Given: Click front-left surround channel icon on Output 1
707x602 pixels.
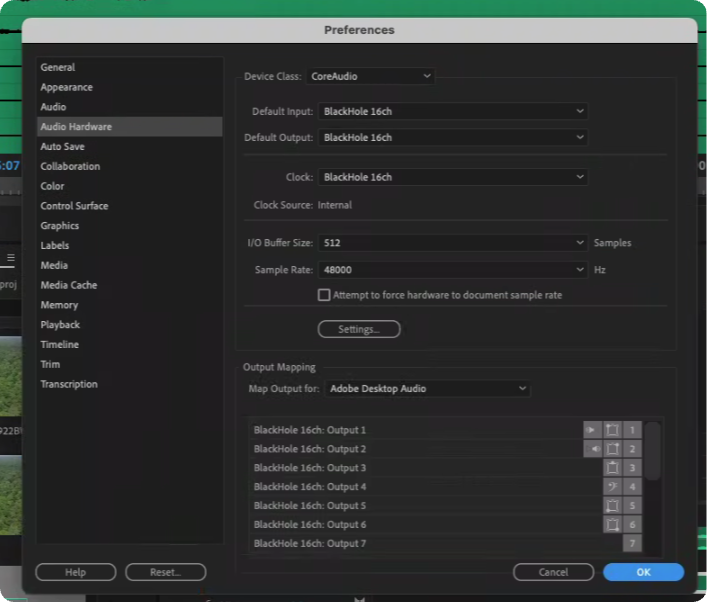Looking at the screenshot, I should pos(612,430).
